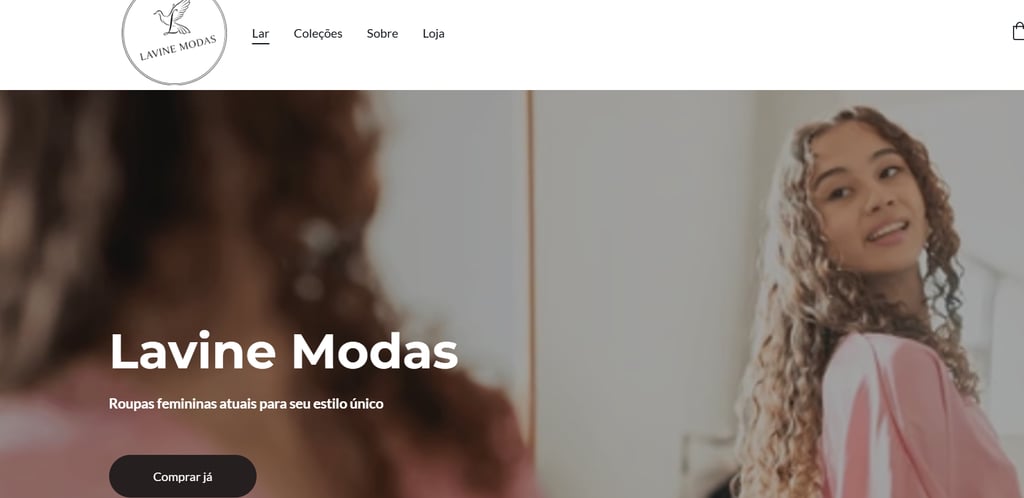Click the Roupas femininas atuais subtitle text
Screen dimensions: 1024x498
(x=246, y=403)
